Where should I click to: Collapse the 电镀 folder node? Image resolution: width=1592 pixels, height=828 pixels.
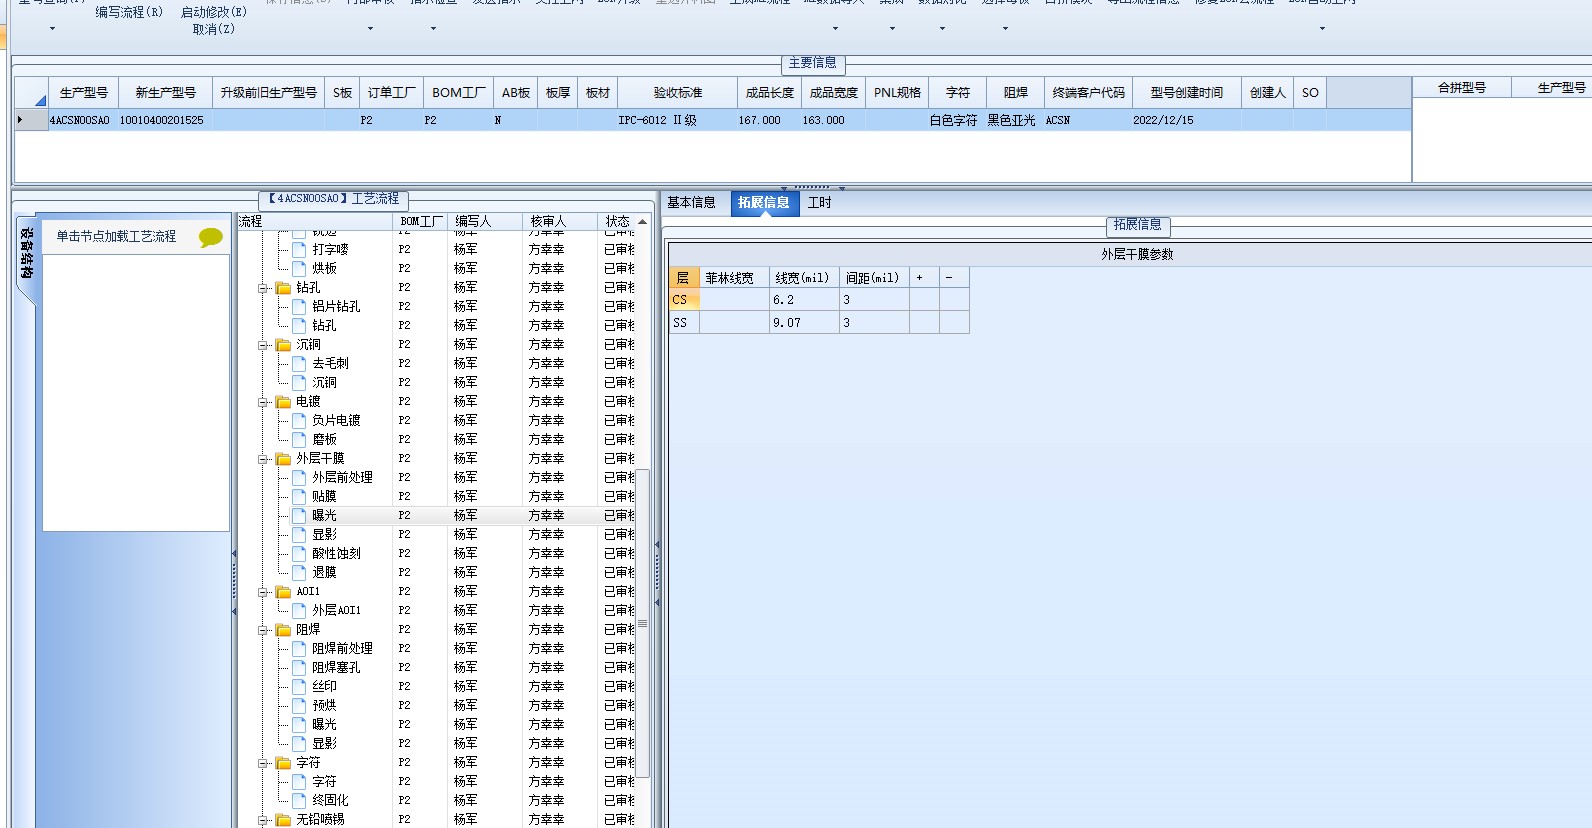(x=263, y=402)
